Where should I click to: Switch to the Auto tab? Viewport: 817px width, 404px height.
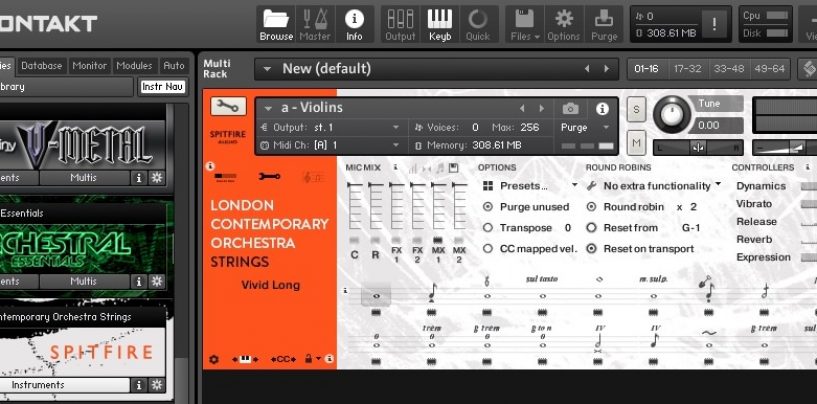174,66
